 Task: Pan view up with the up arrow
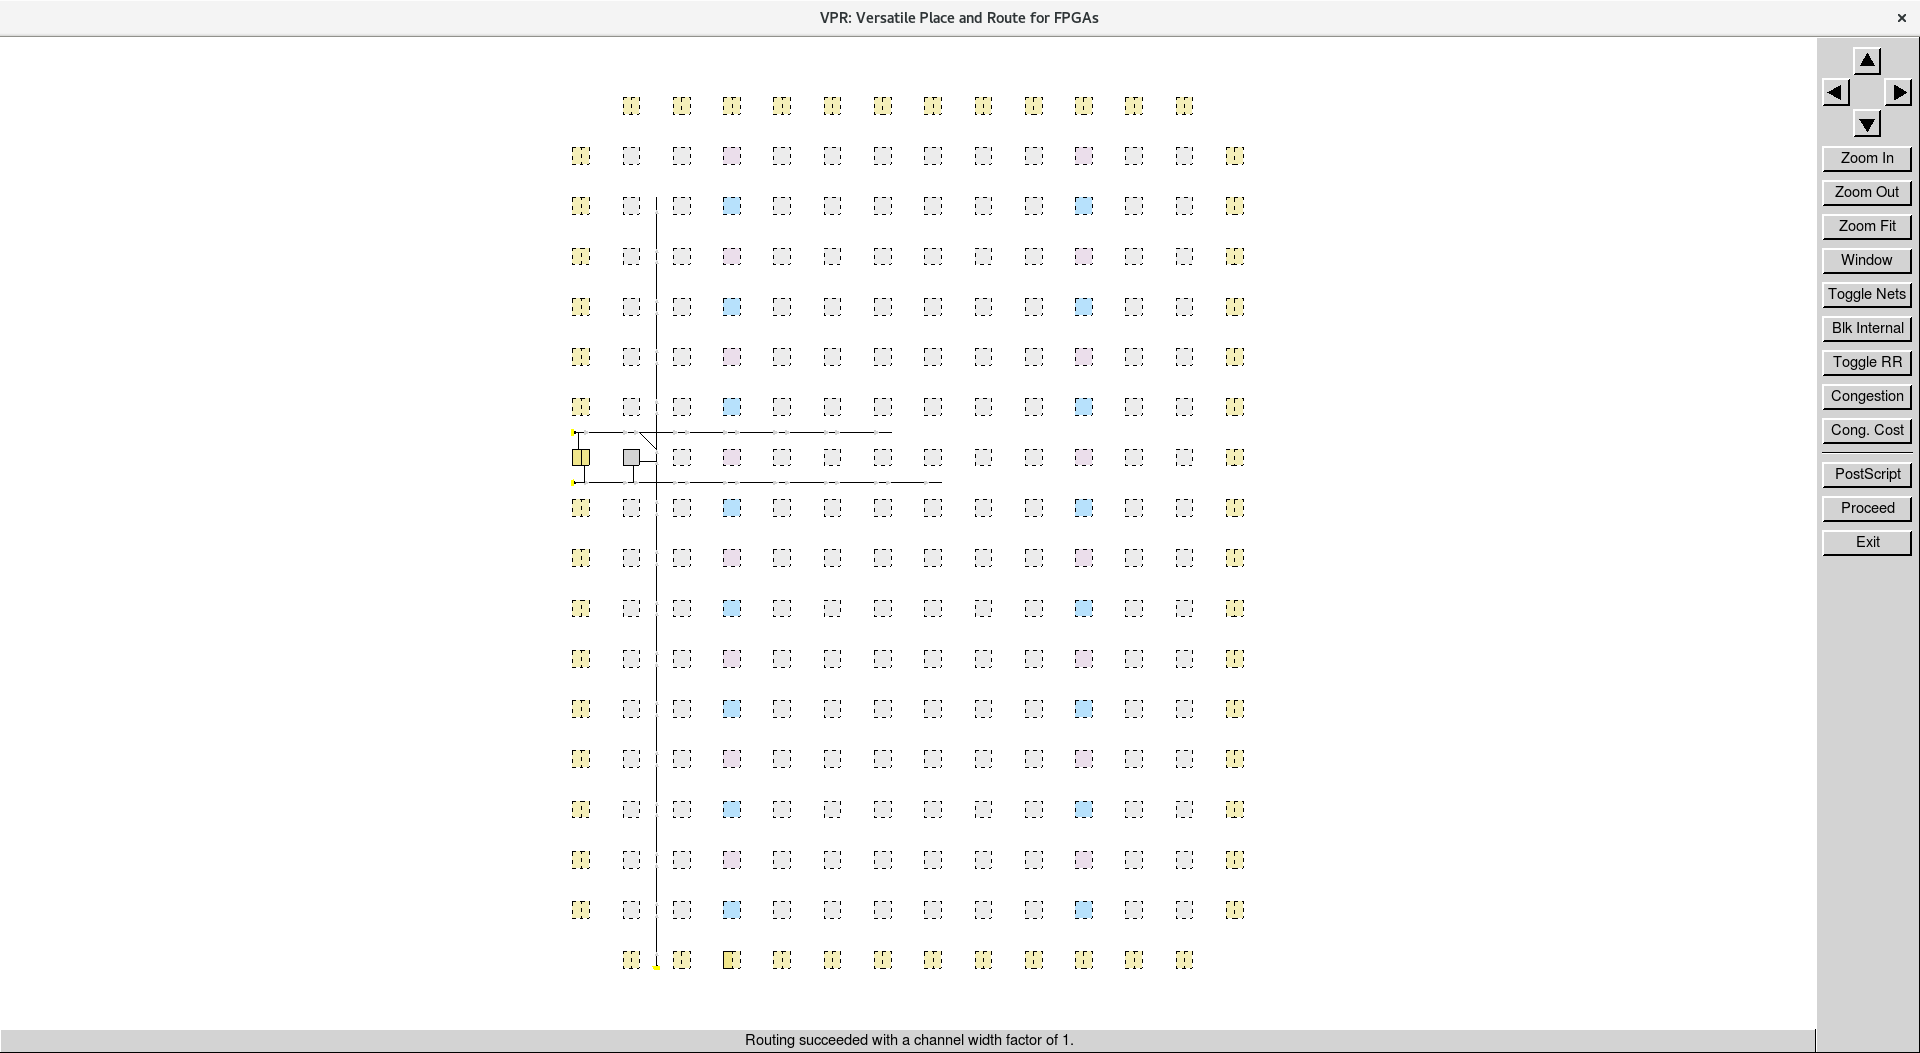1867,61
